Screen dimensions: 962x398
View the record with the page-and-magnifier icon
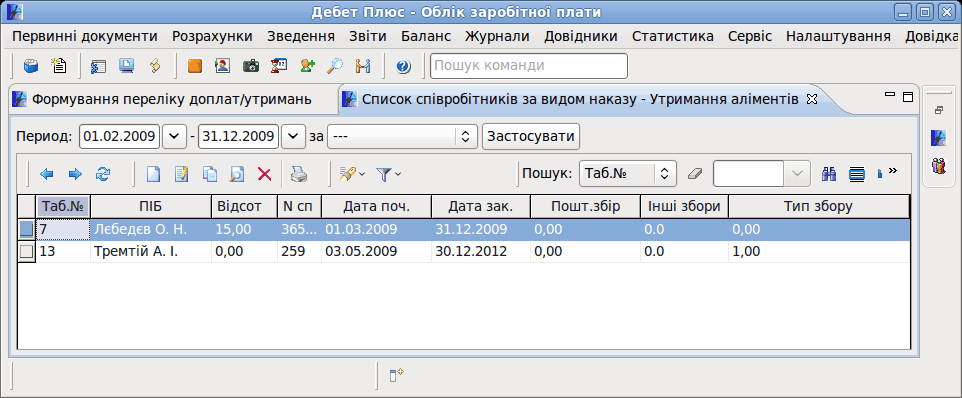click(237, 175)
